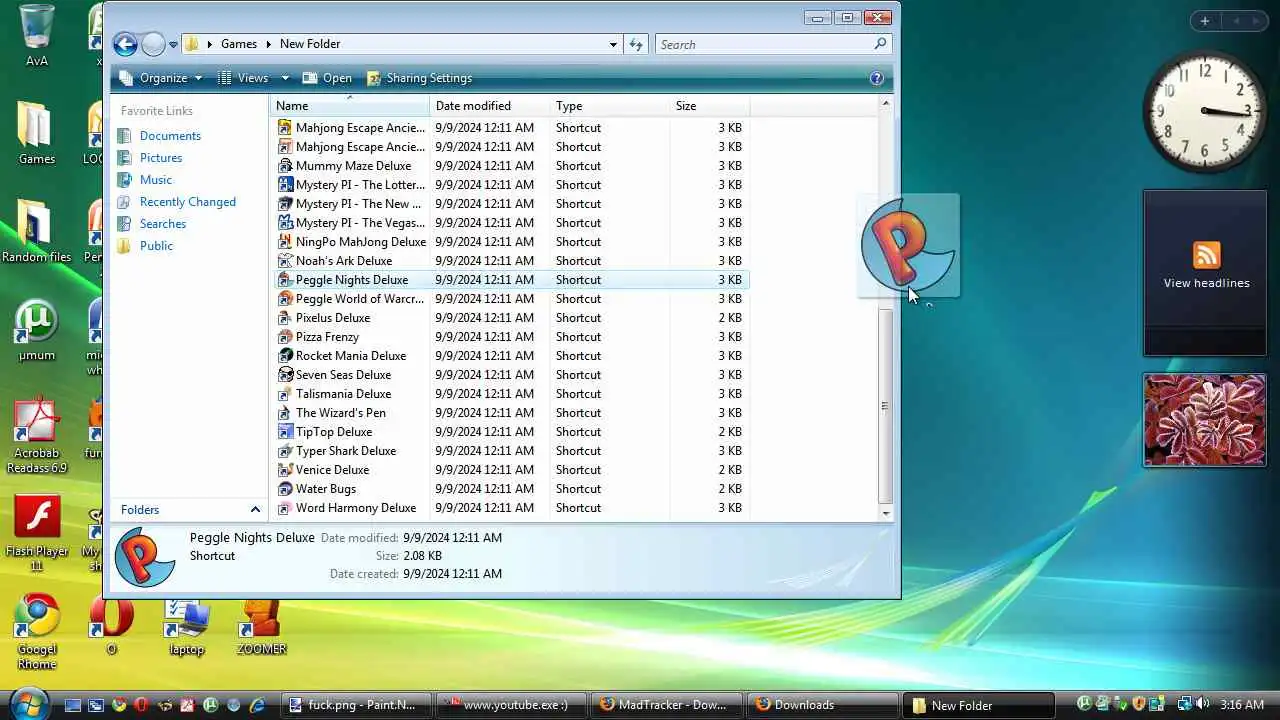Click the Forward navigation arrow in Explorer

tap(153, 44)
